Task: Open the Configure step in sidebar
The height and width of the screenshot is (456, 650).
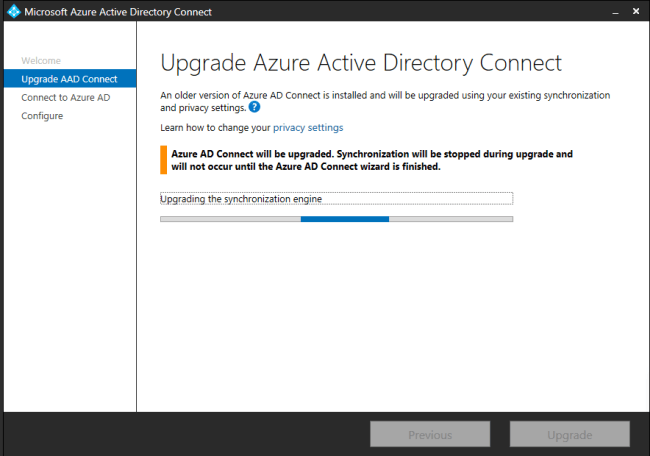Action: pos(42,116)
